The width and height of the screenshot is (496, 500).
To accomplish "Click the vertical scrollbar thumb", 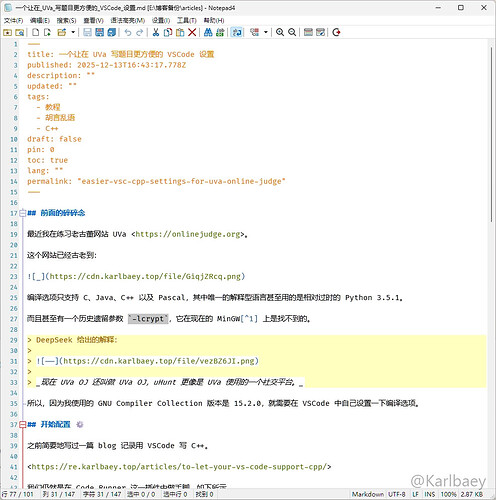I will coord(491,134).
